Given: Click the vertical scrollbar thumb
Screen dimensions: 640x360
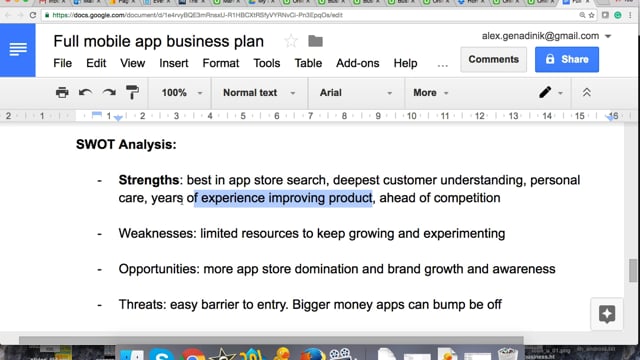Looking at the screenshot, I should (633, 270).
